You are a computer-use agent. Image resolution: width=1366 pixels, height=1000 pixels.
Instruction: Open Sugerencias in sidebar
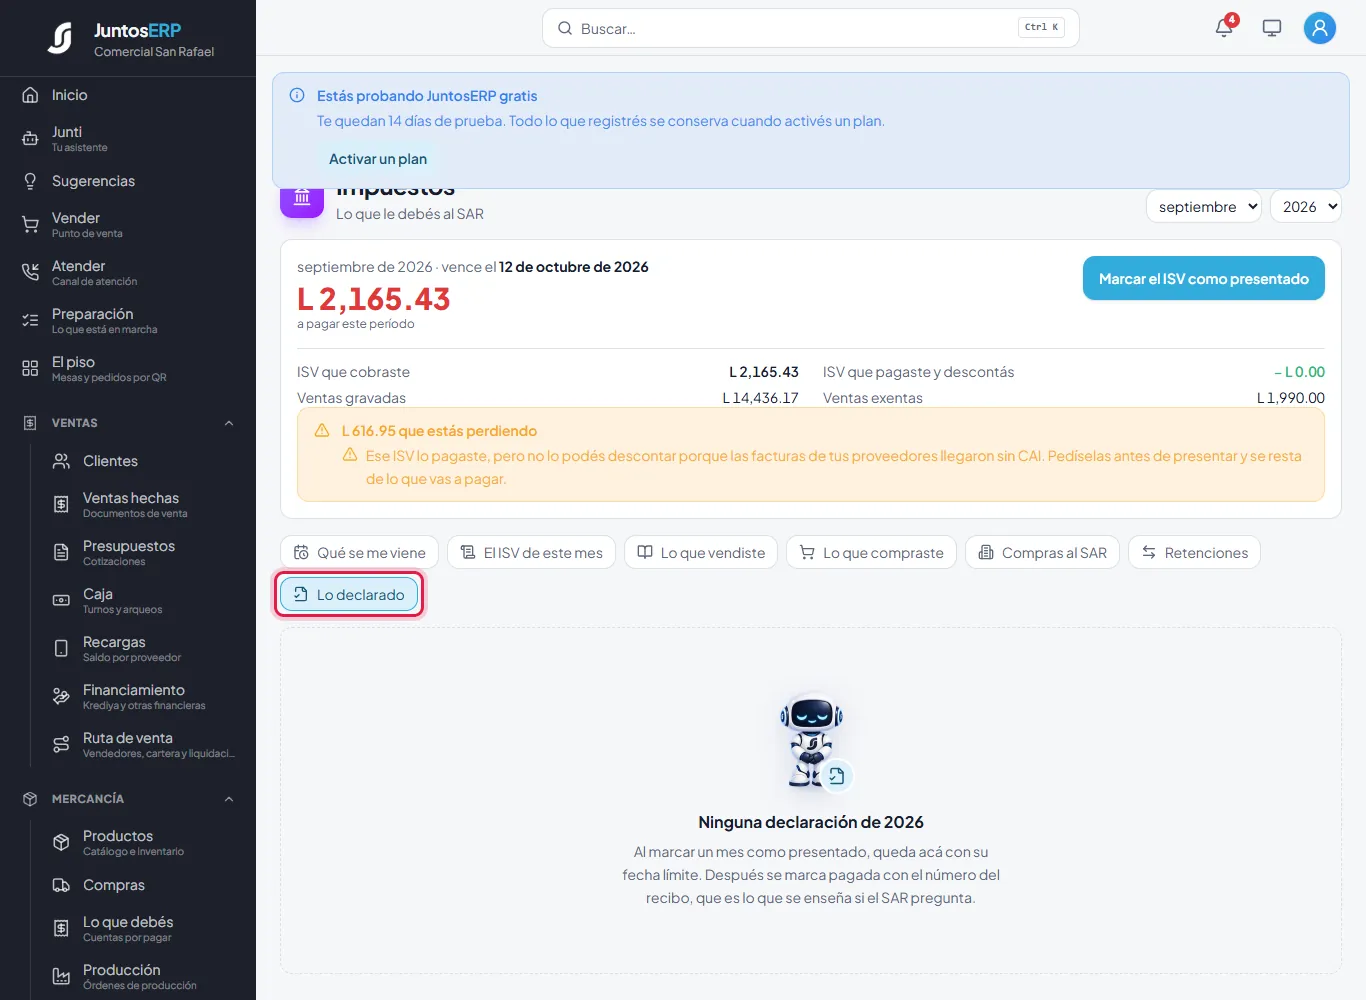point(128,181)
